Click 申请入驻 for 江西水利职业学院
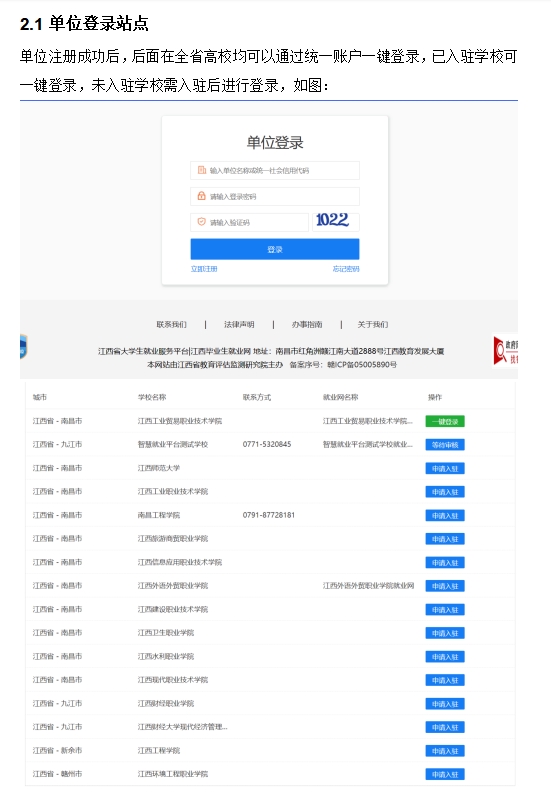Screen dimensions: 551x804 (445, 657)
